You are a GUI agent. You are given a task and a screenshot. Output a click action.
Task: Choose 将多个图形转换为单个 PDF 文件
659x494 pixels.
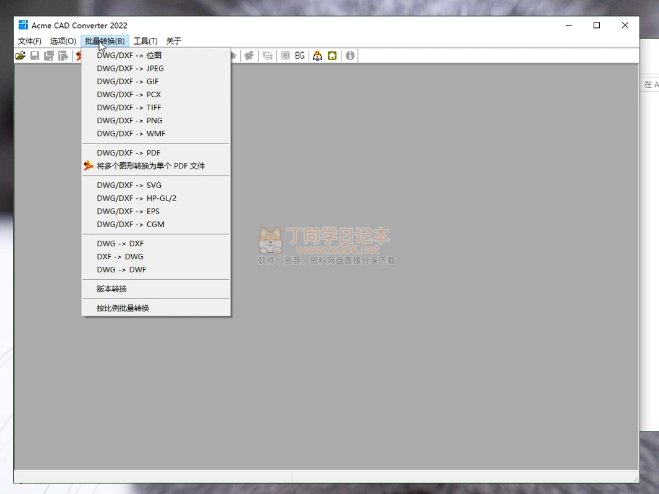(156, 166)
